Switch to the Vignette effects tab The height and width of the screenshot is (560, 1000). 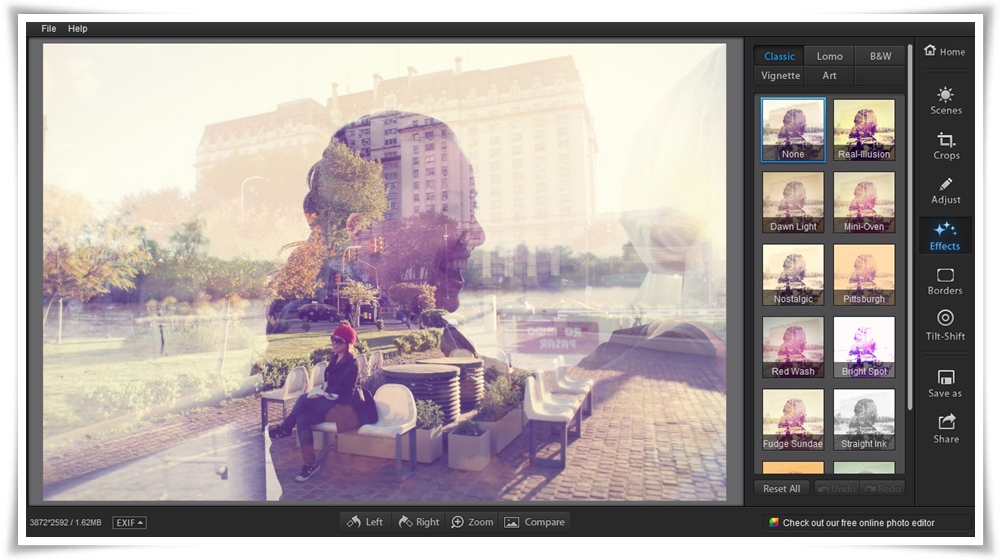(780, 75)
